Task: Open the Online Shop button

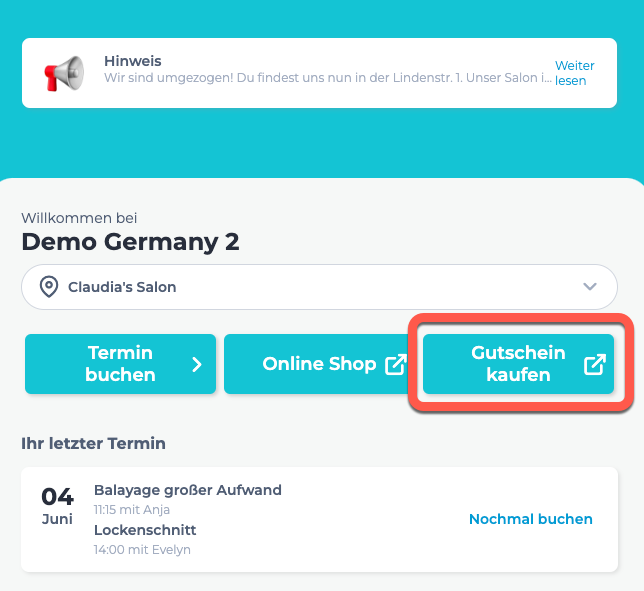Action: 320,364
